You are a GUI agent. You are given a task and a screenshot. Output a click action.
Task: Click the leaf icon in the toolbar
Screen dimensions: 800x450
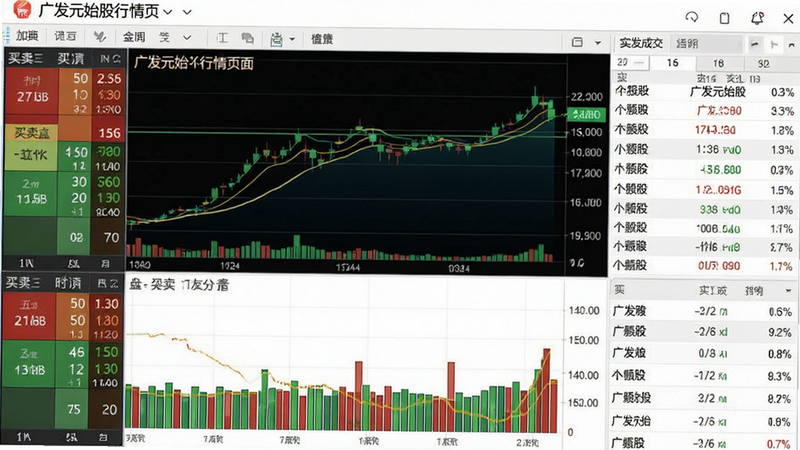pos(99,37)
